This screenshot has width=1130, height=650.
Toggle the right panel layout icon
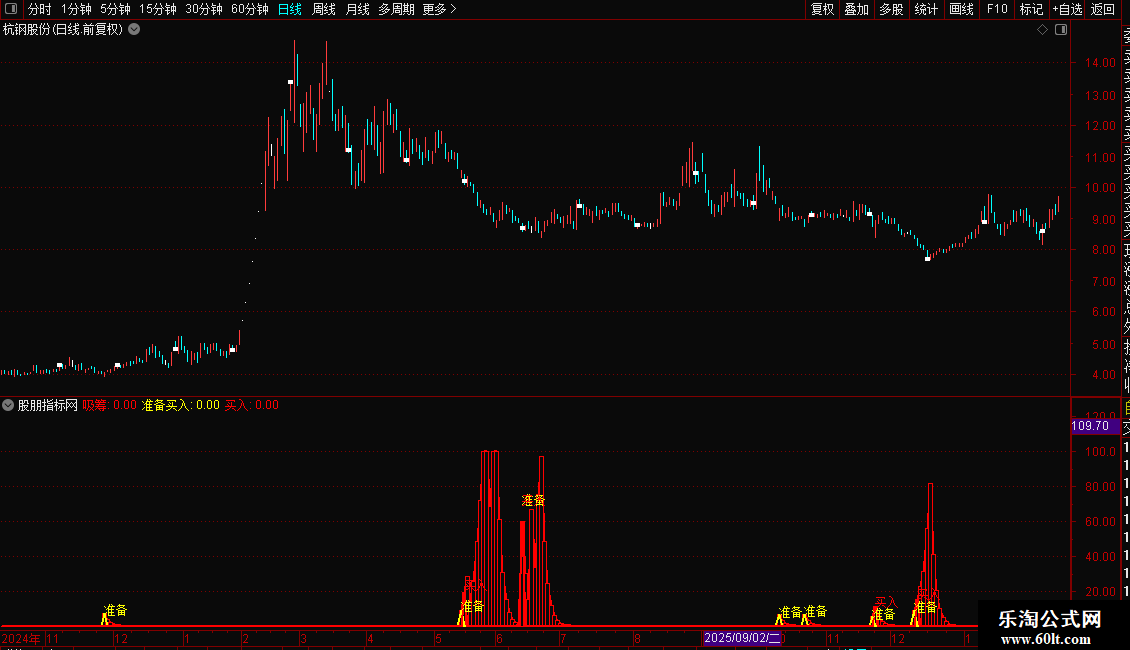click(1061, 30)
